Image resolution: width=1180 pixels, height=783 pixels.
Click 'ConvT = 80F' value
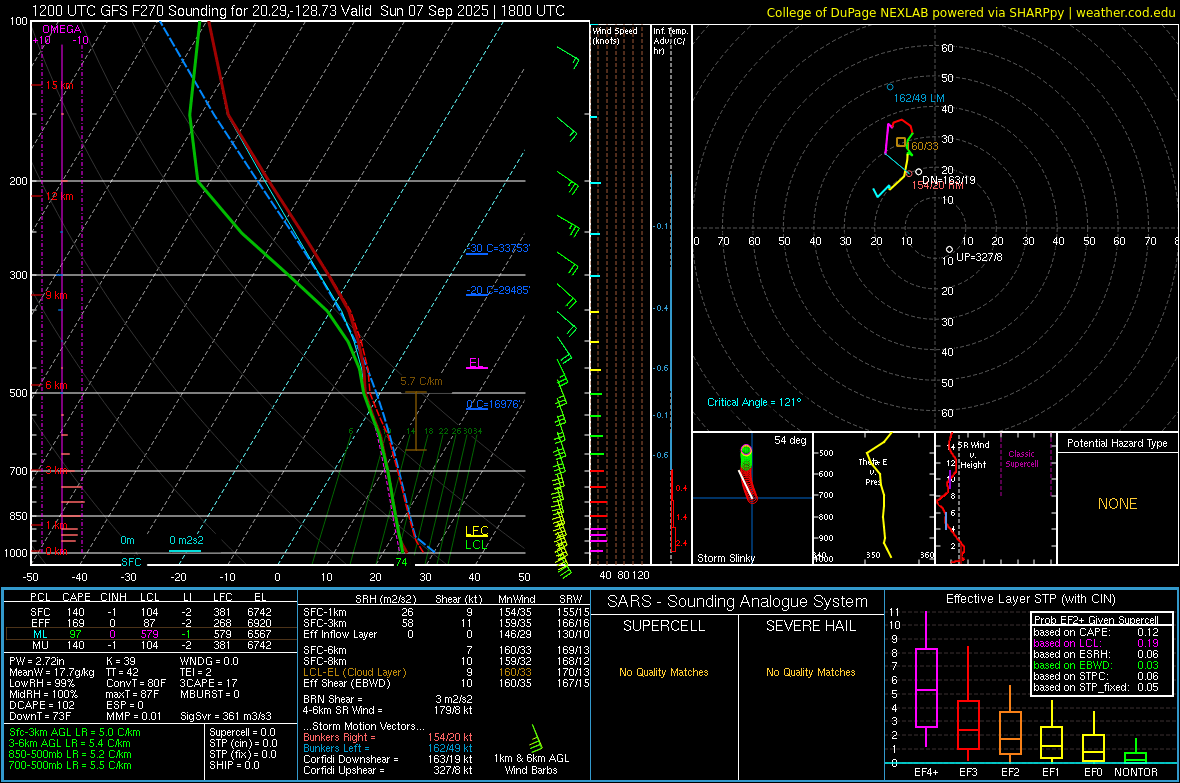click(136, 684)
